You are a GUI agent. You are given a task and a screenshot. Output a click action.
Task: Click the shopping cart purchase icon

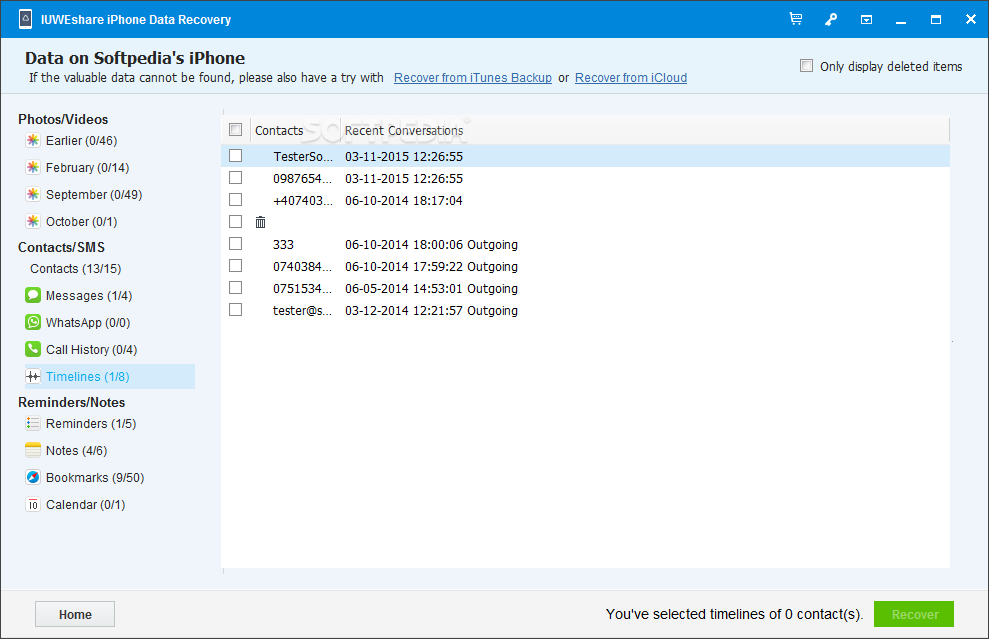[796, 19]
